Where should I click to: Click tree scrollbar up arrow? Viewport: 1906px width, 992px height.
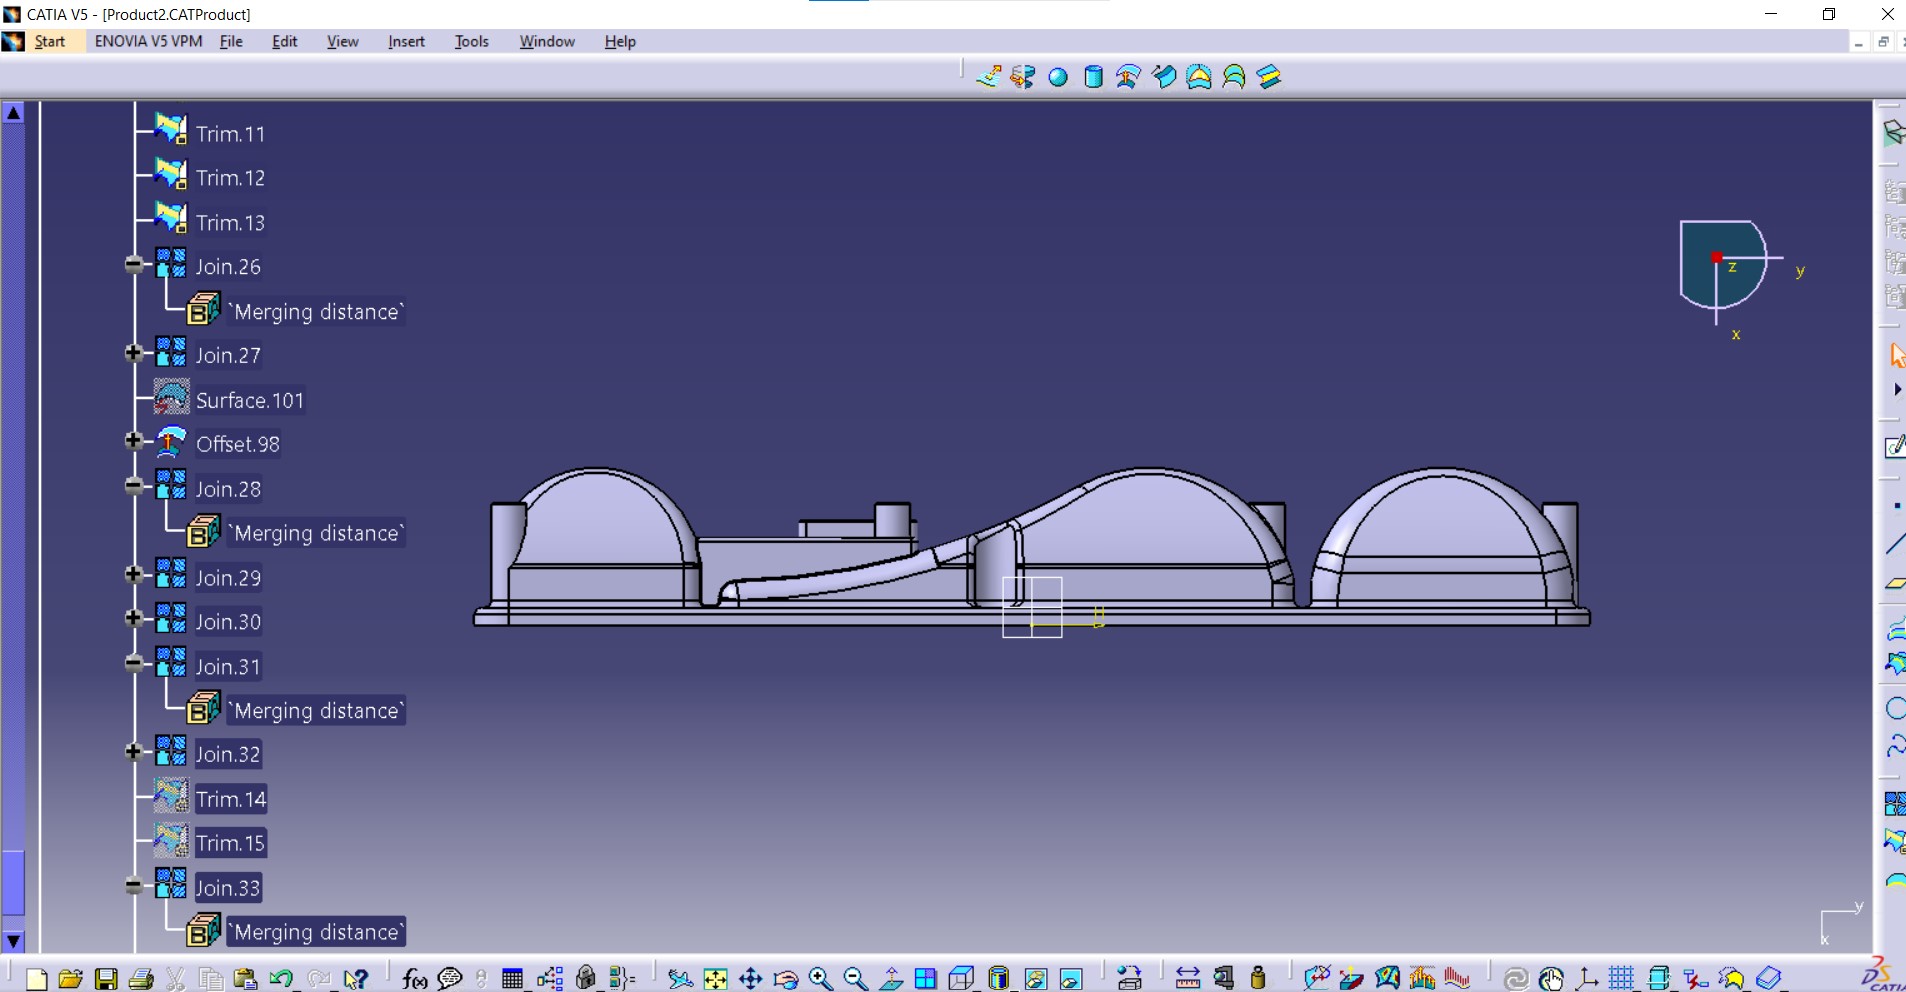coord(13,112)
